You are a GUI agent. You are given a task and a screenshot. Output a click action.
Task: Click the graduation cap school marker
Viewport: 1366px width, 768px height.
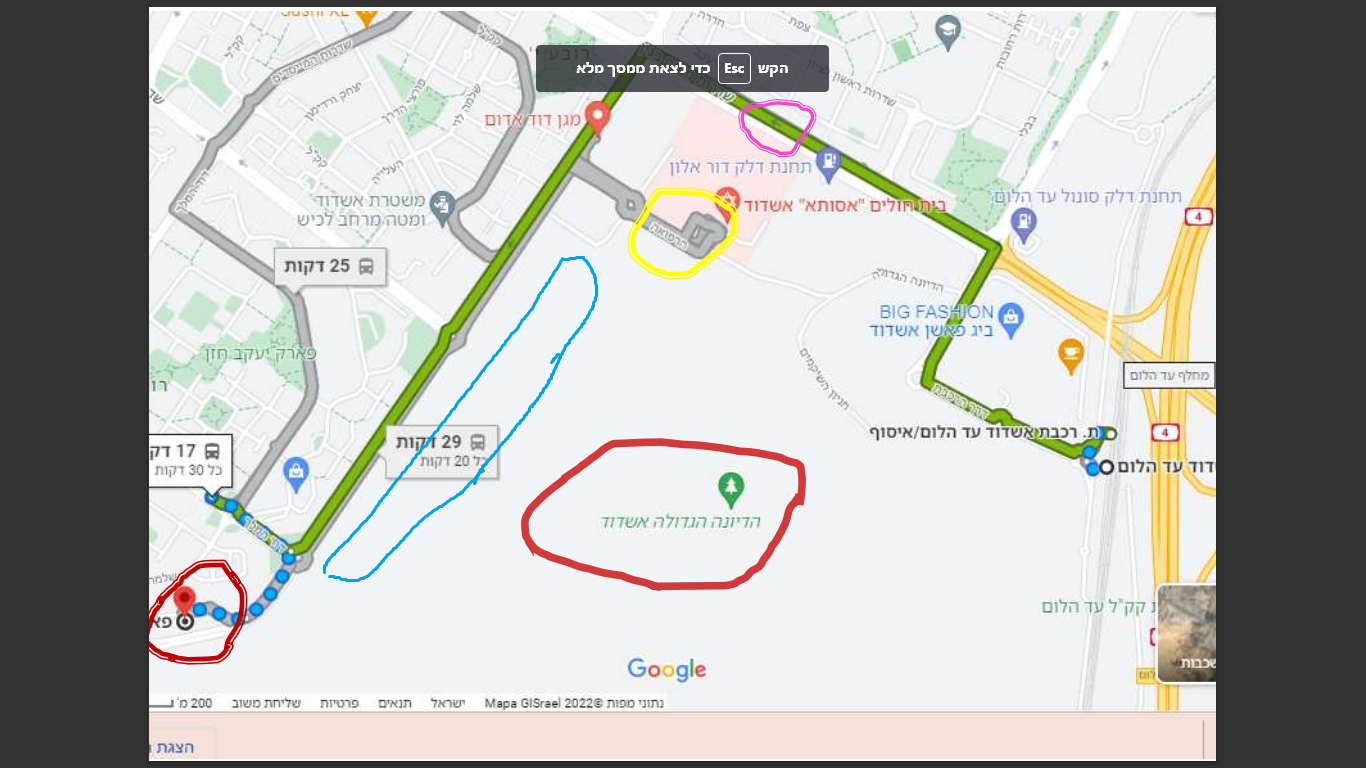[x=948, y=31]
